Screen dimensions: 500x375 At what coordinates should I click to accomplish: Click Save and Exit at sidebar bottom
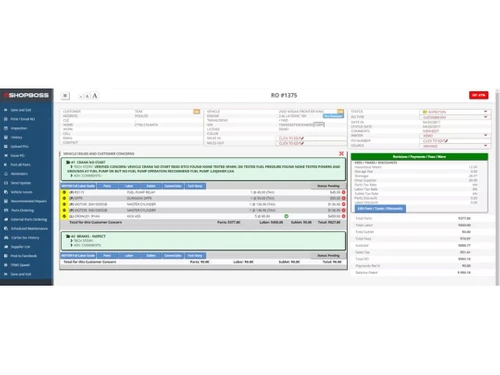pos(21,274)
